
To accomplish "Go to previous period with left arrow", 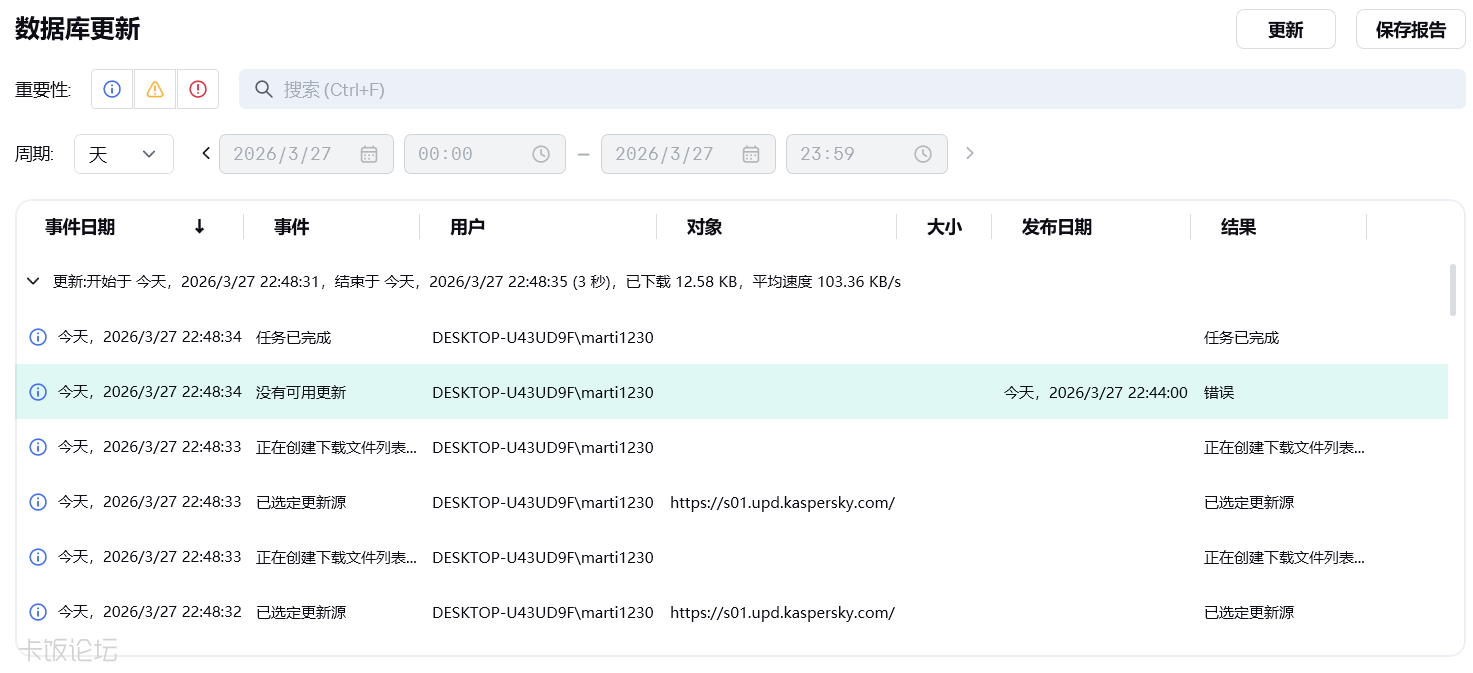I will point(206,153).
